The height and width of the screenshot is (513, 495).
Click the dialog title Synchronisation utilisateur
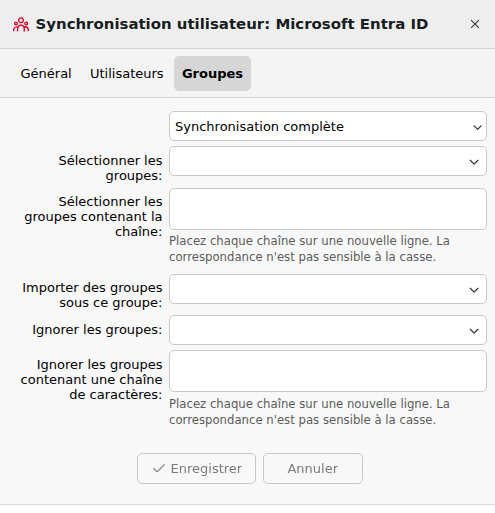pos(232,24)
